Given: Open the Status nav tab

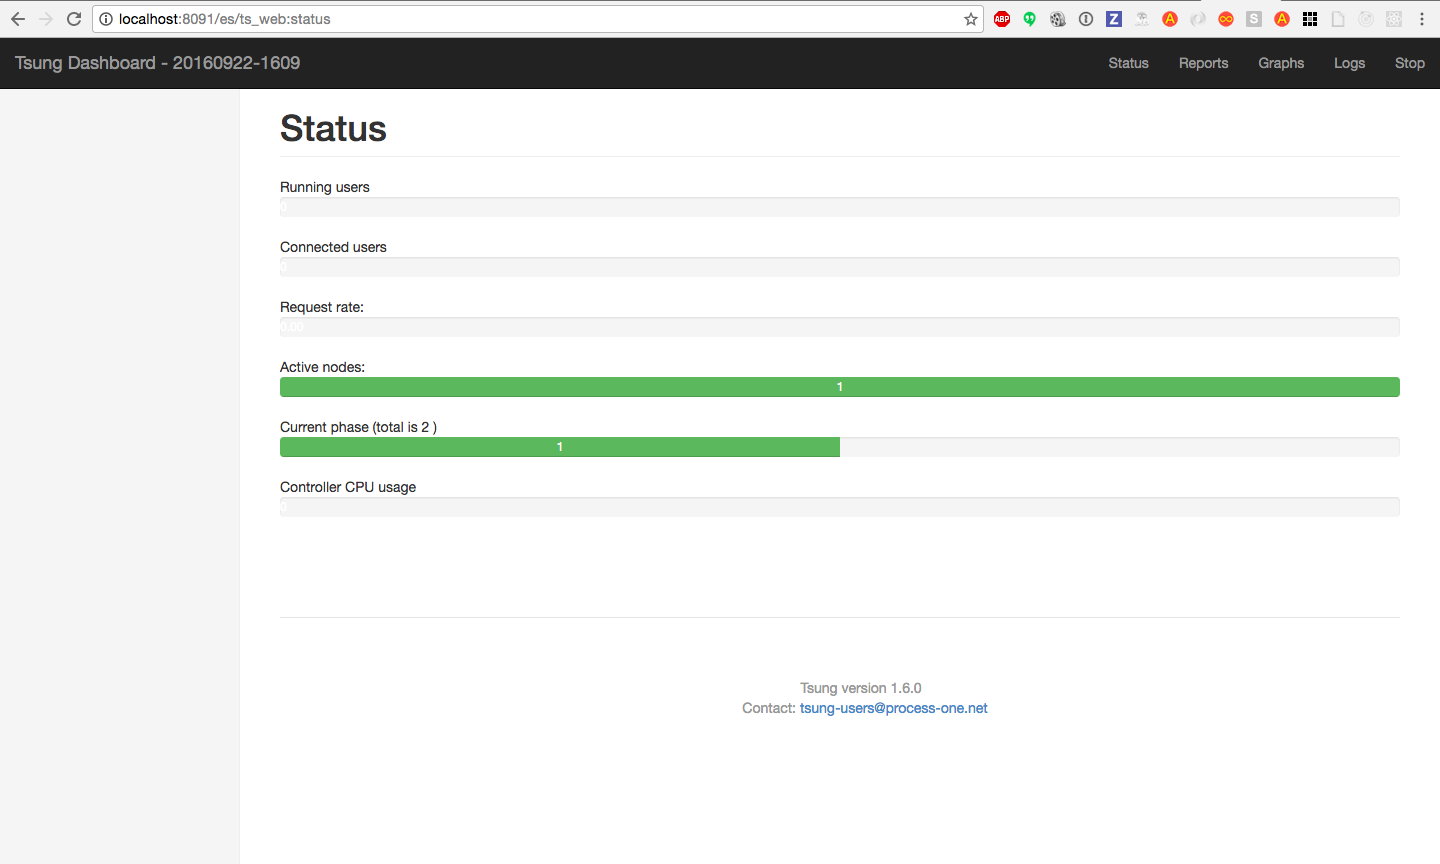Looking at the screenshot, I should click(1128, 63).
